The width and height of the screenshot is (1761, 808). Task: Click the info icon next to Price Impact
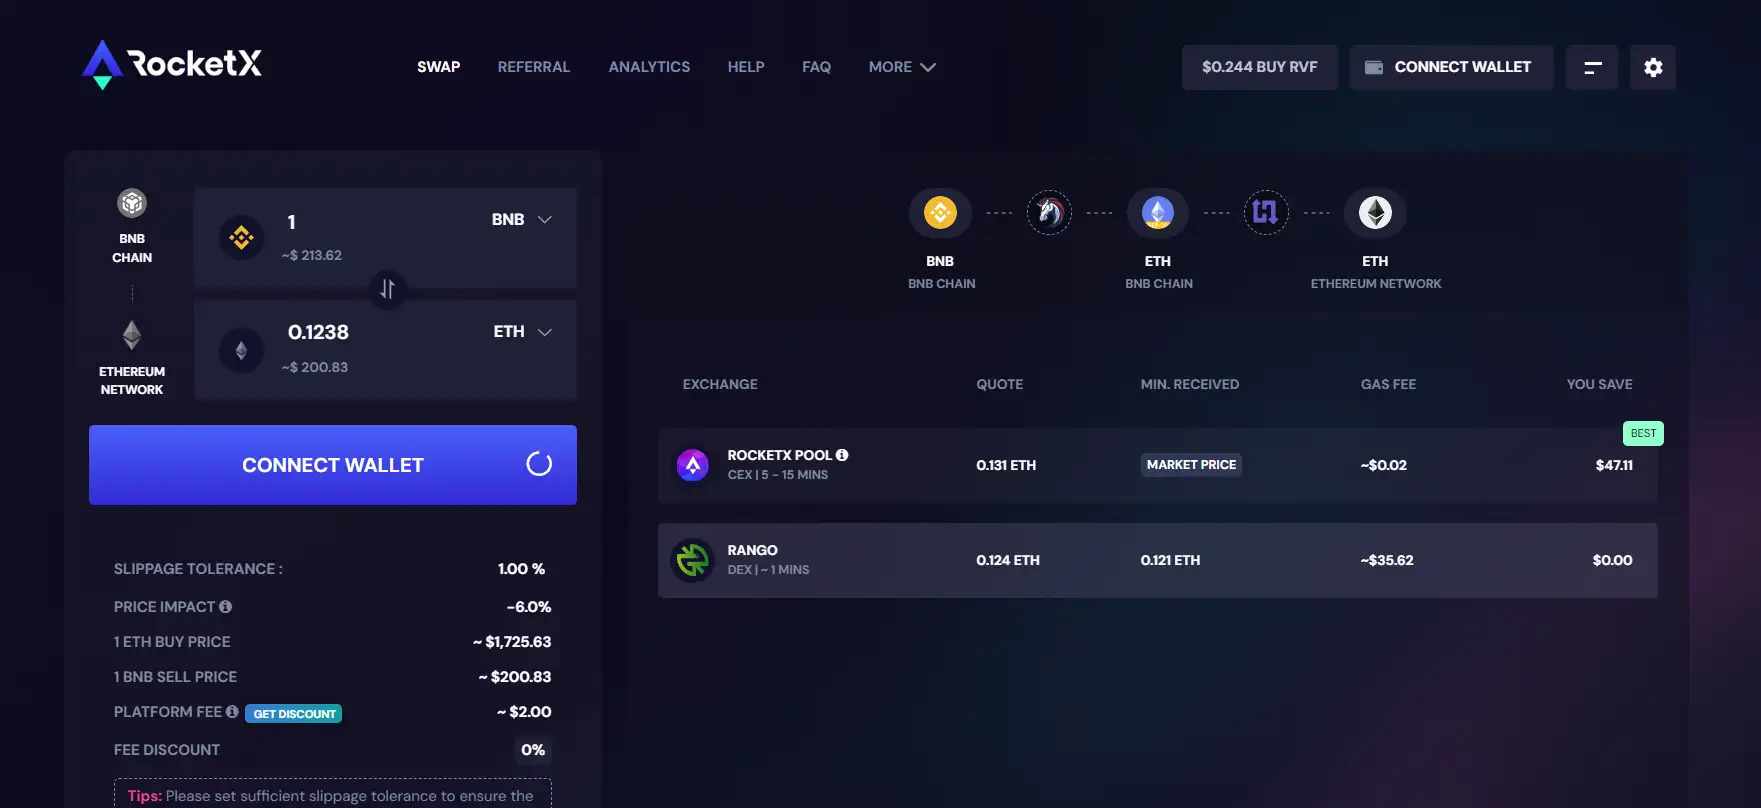(x=226, y=607)
